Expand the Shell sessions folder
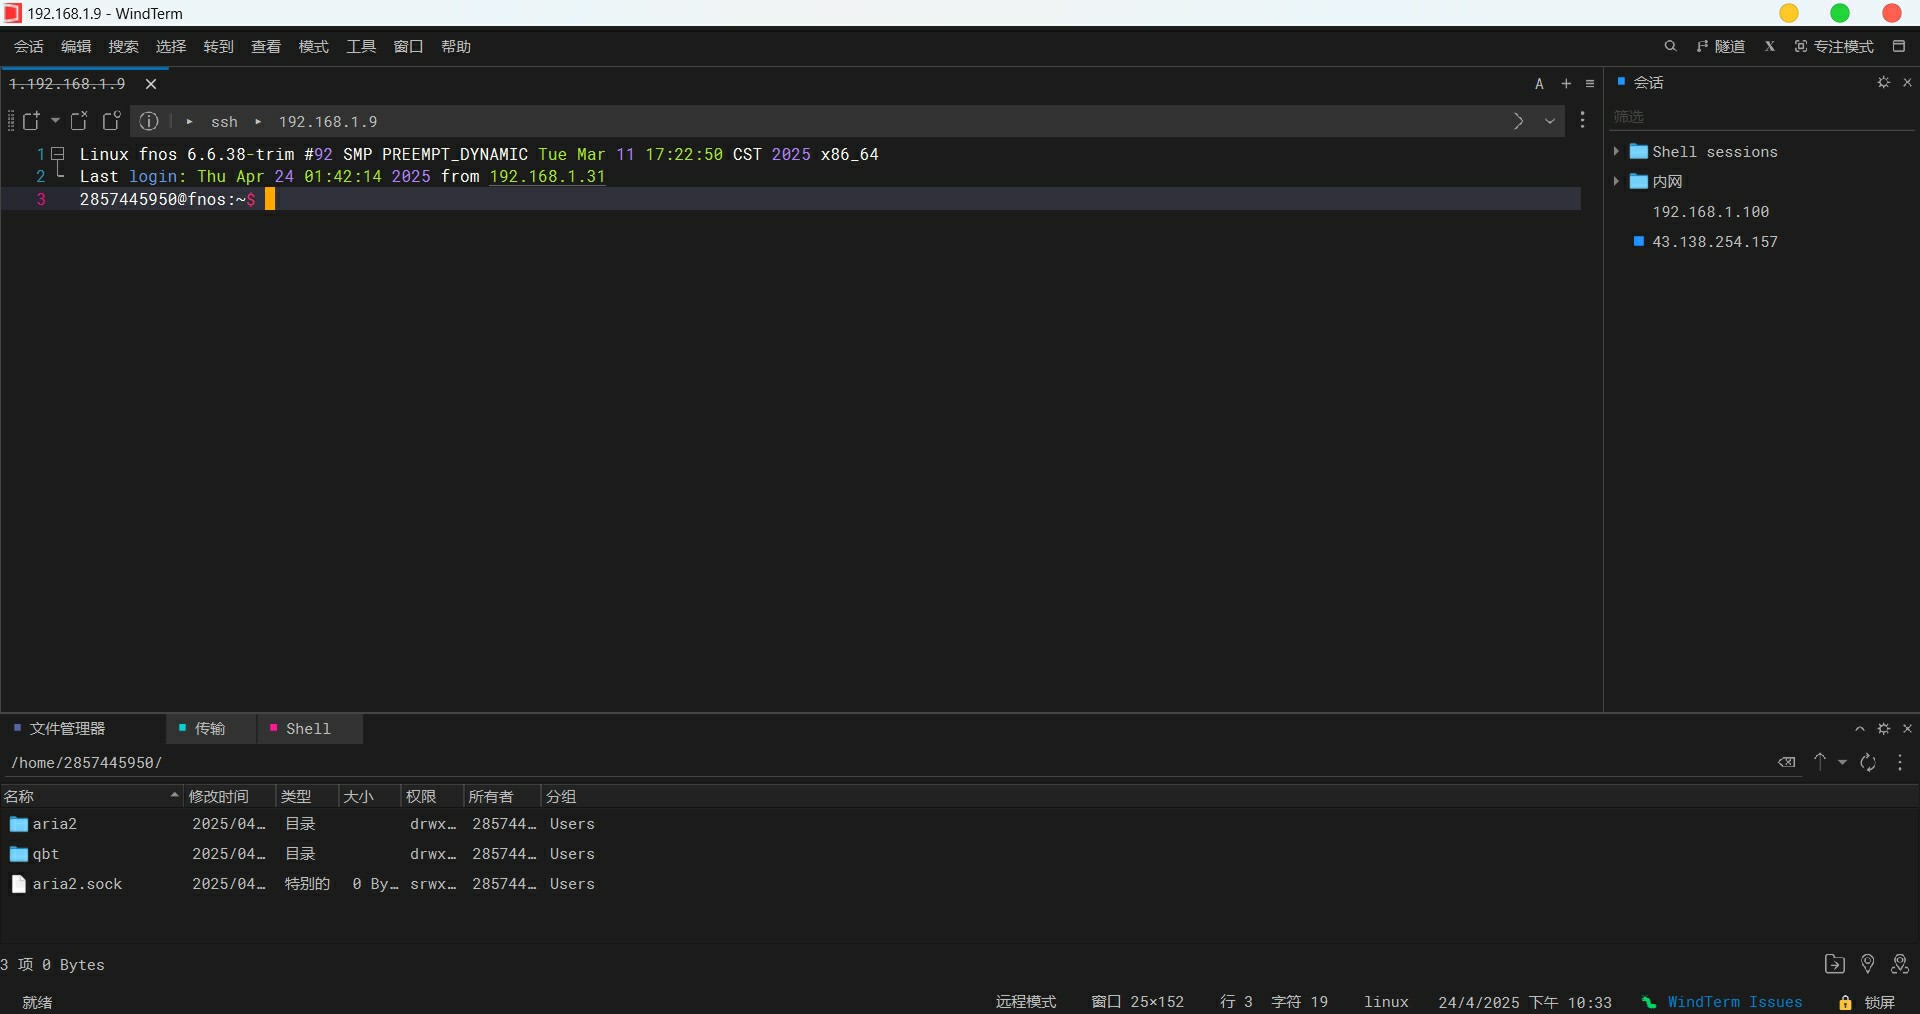 pyautogui.click(x=1616, y=152)
